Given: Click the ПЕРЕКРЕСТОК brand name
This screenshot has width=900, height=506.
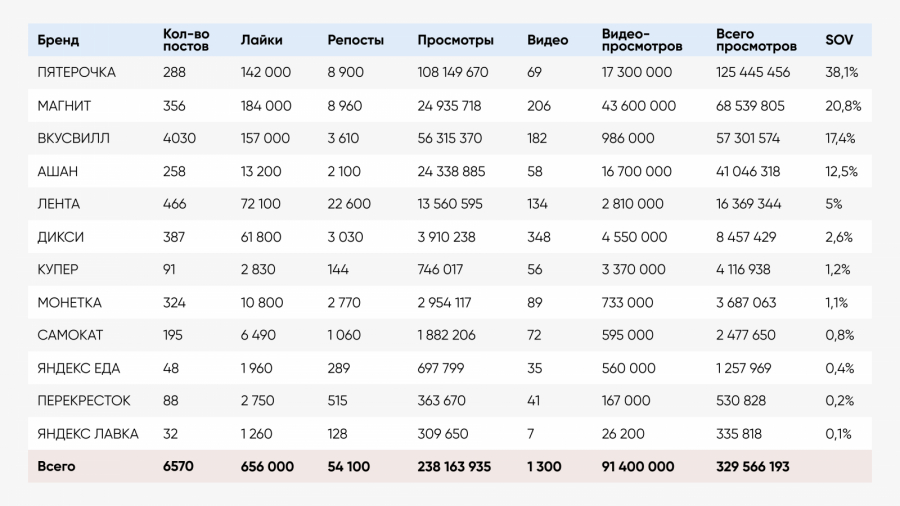Looking at the screenshot, I should pyautogui.click(x=84, y=401).
